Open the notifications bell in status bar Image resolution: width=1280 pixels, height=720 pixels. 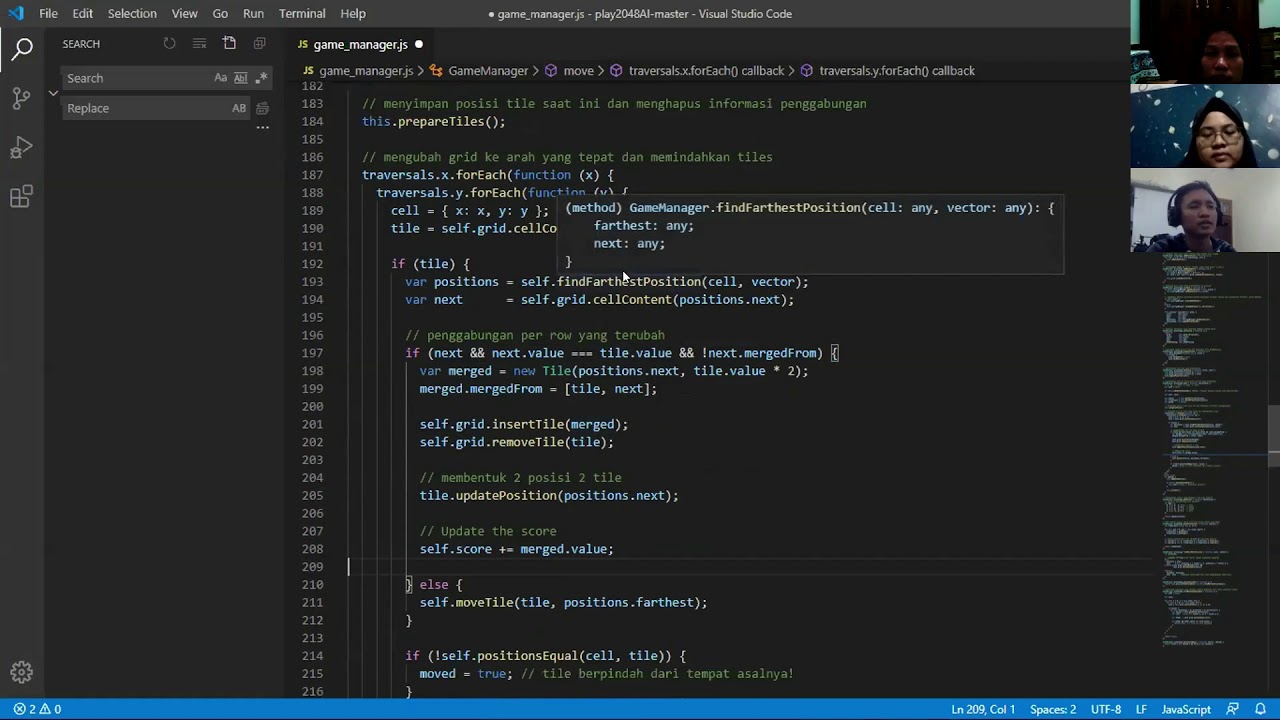click(1261, 709)
